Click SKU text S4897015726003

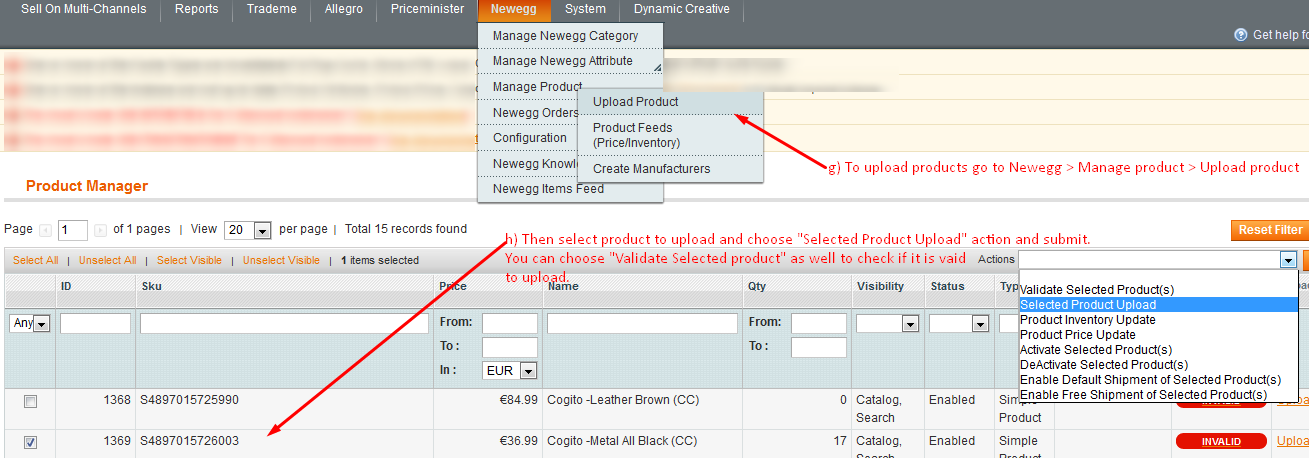coord(189,441)
